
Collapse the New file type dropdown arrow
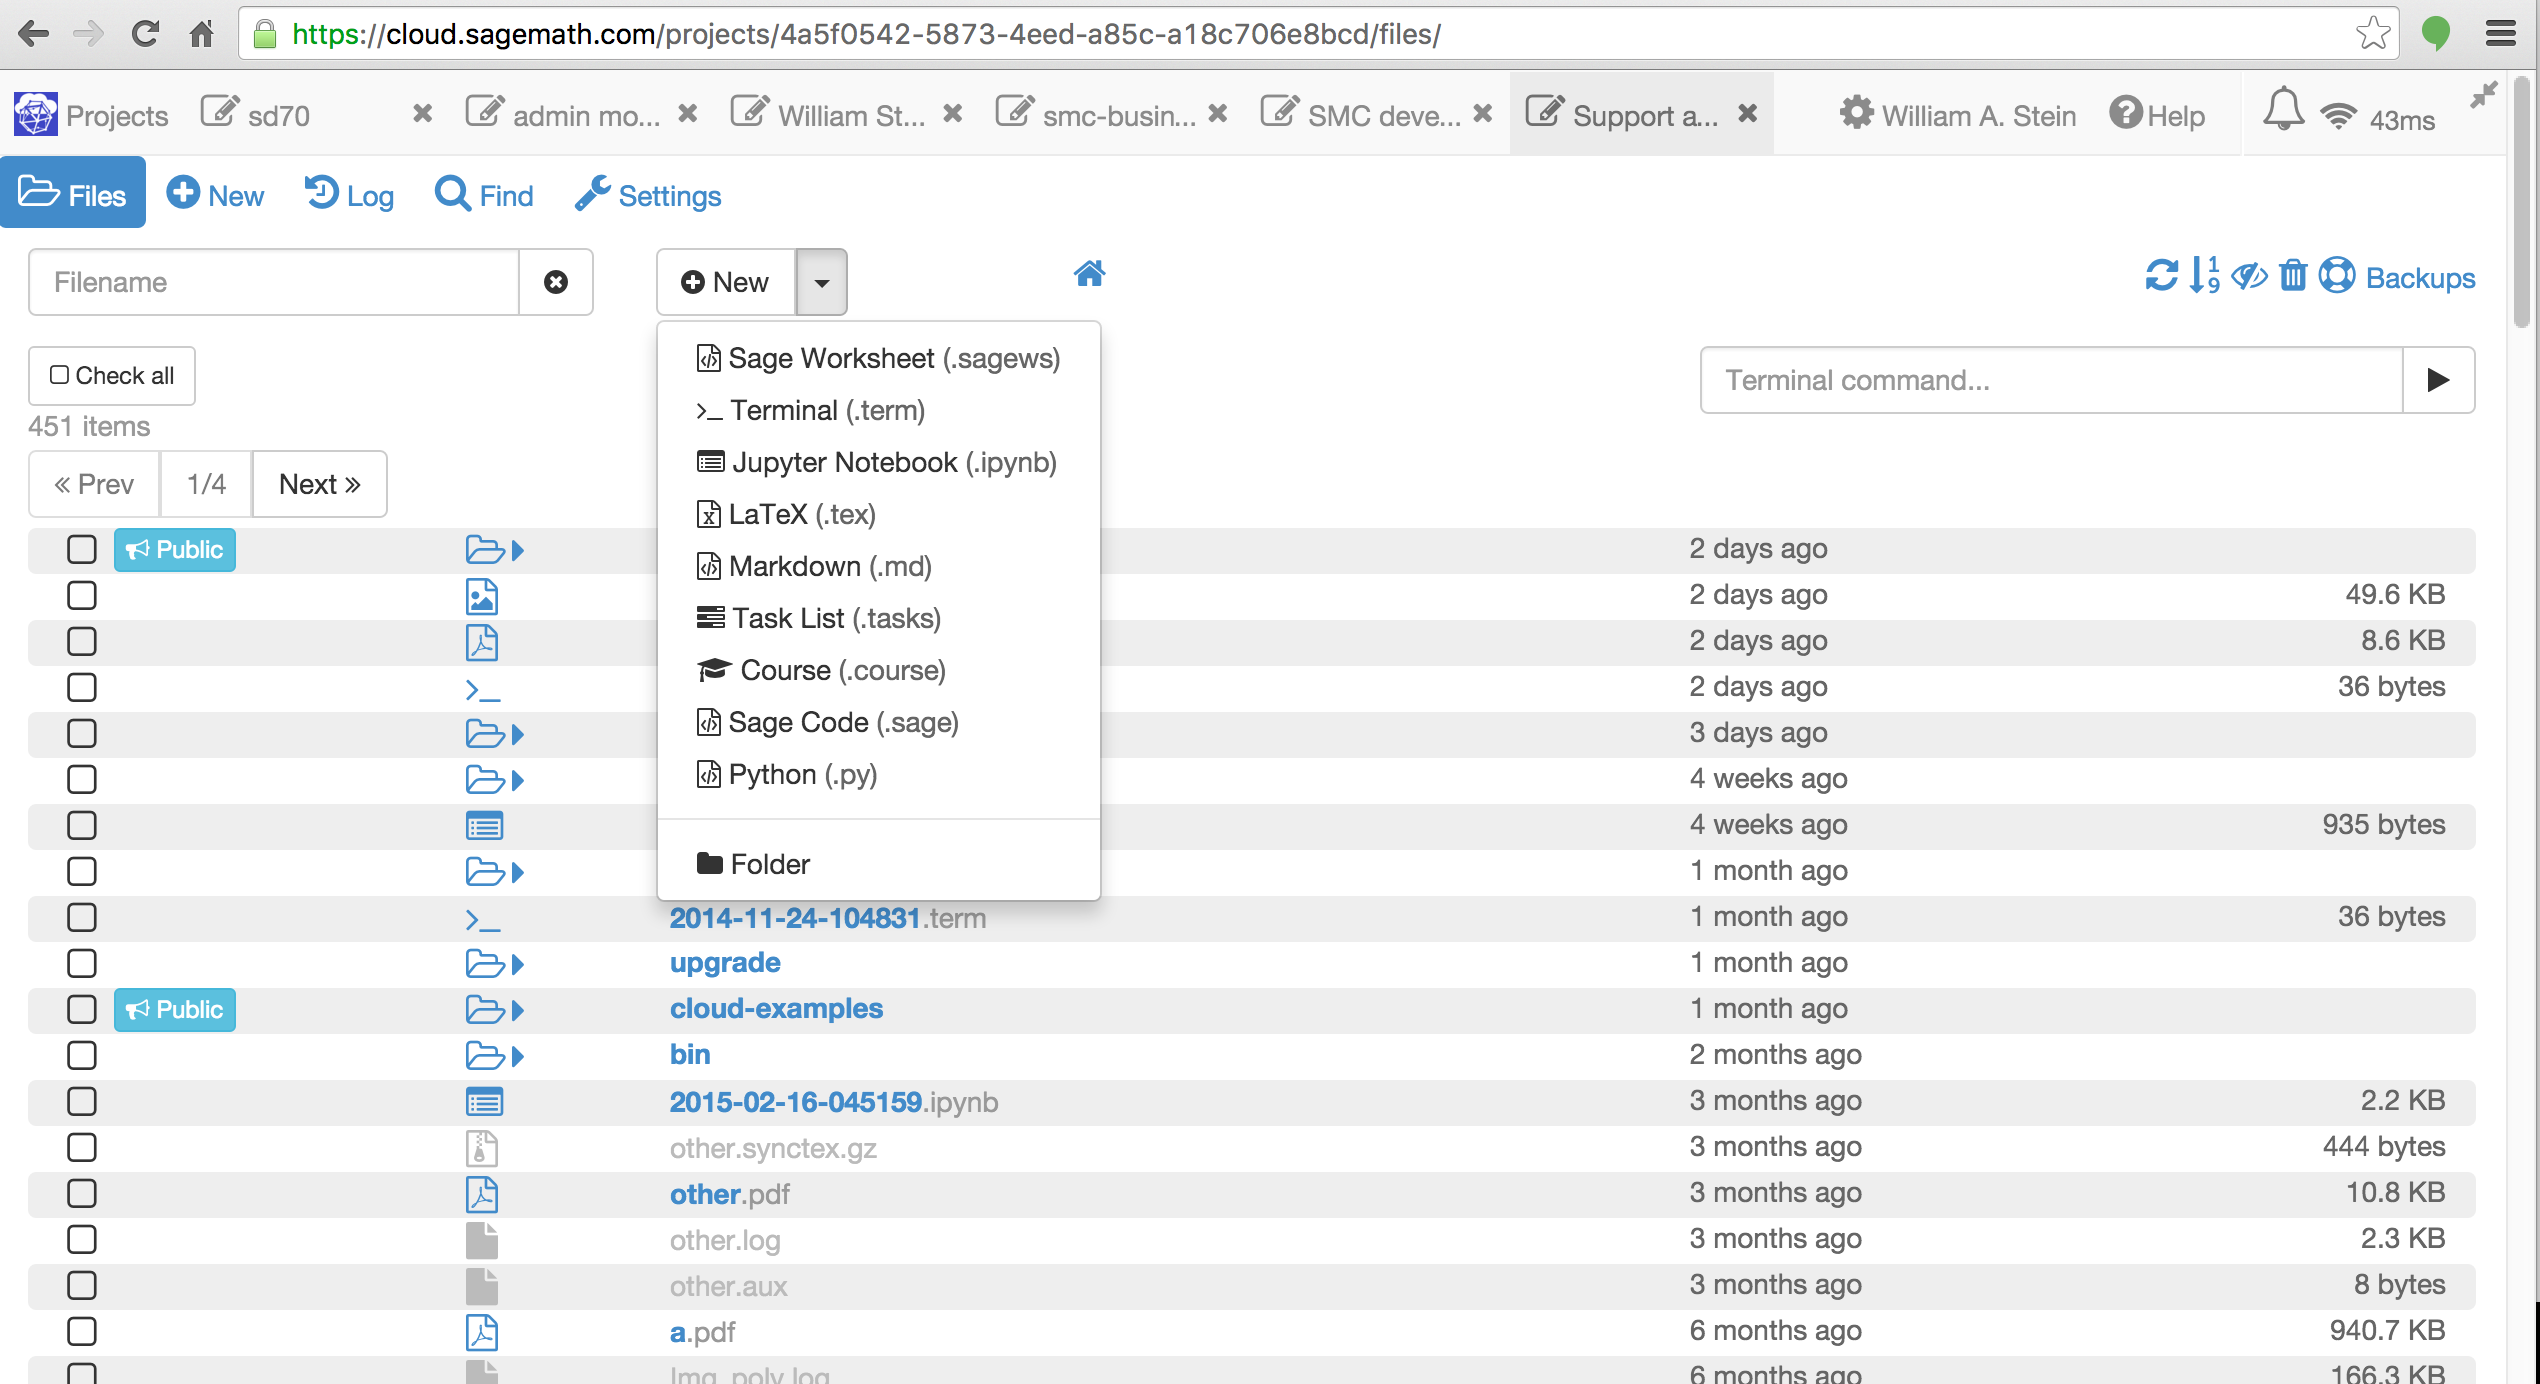point(821,282)
